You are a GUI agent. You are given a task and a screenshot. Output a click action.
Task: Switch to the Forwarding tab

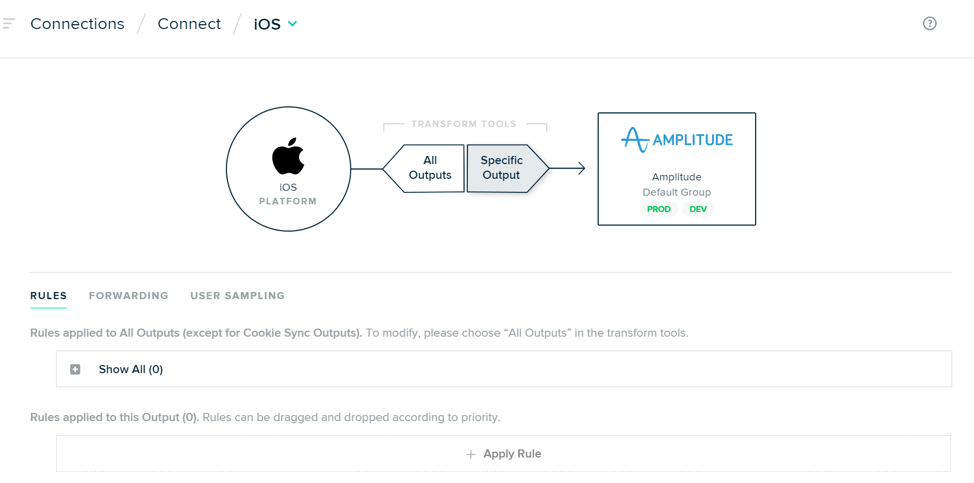point(129,296)
